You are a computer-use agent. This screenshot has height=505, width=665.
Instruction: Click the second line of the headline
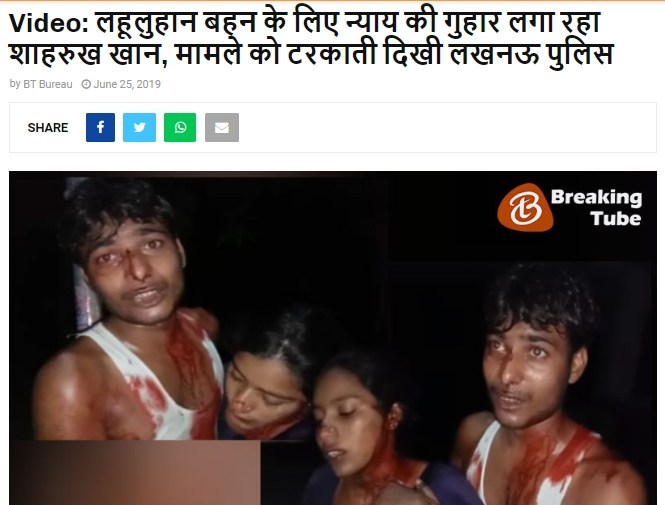tap(311, 54)
